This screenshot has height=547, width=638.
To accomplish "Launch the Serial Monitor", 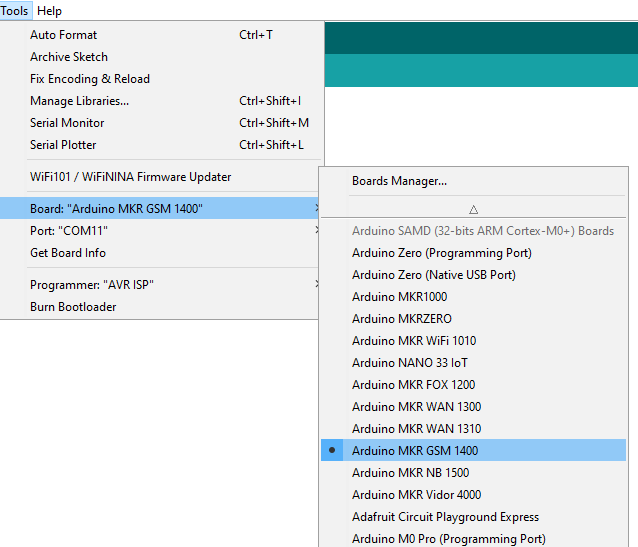I will pos(67,123).
